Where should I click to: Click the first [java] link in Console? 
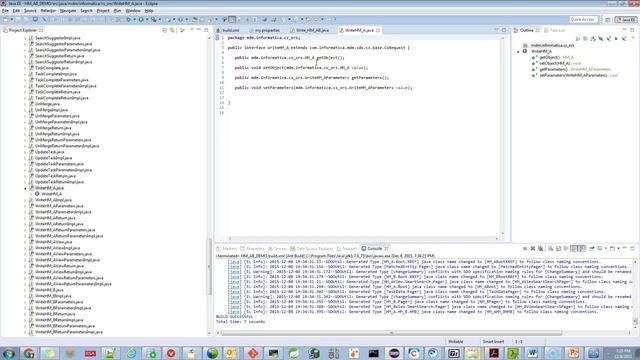point(234,262)
